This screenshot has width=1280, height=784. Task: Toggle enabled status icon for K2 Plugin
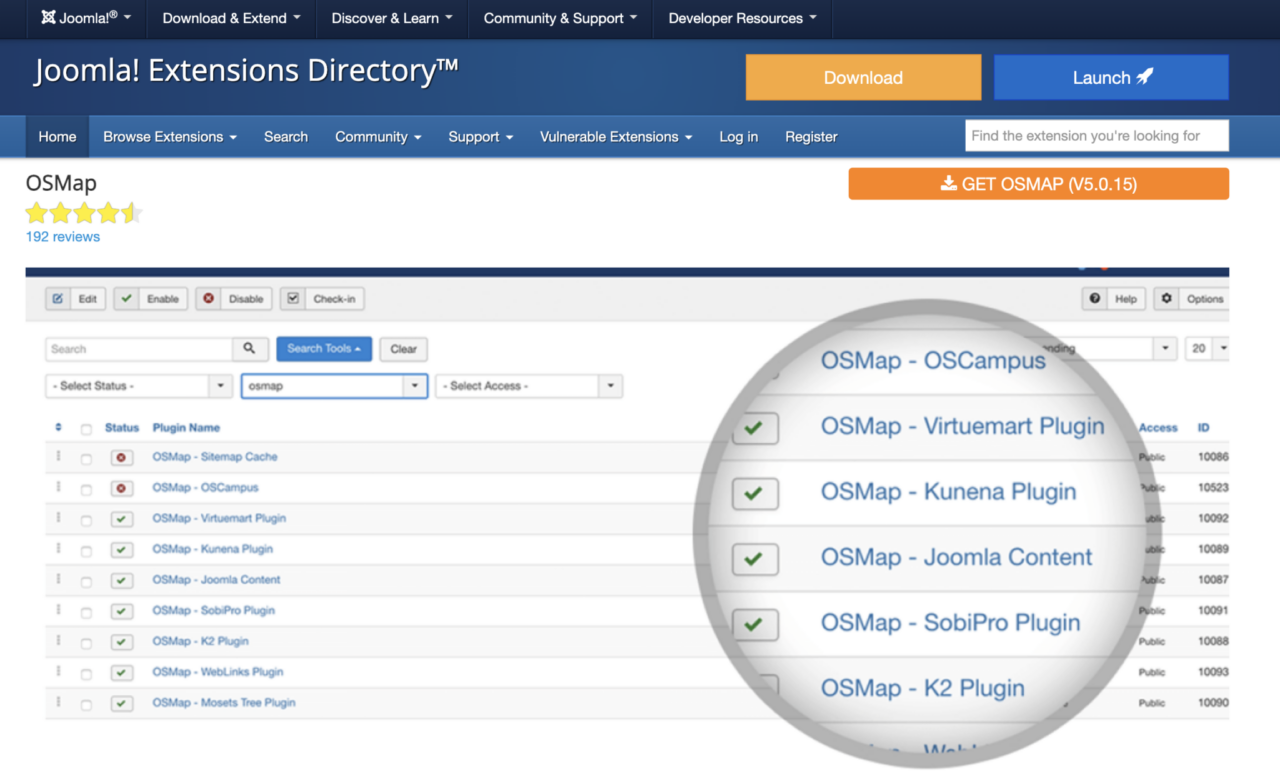coord(122,642)
